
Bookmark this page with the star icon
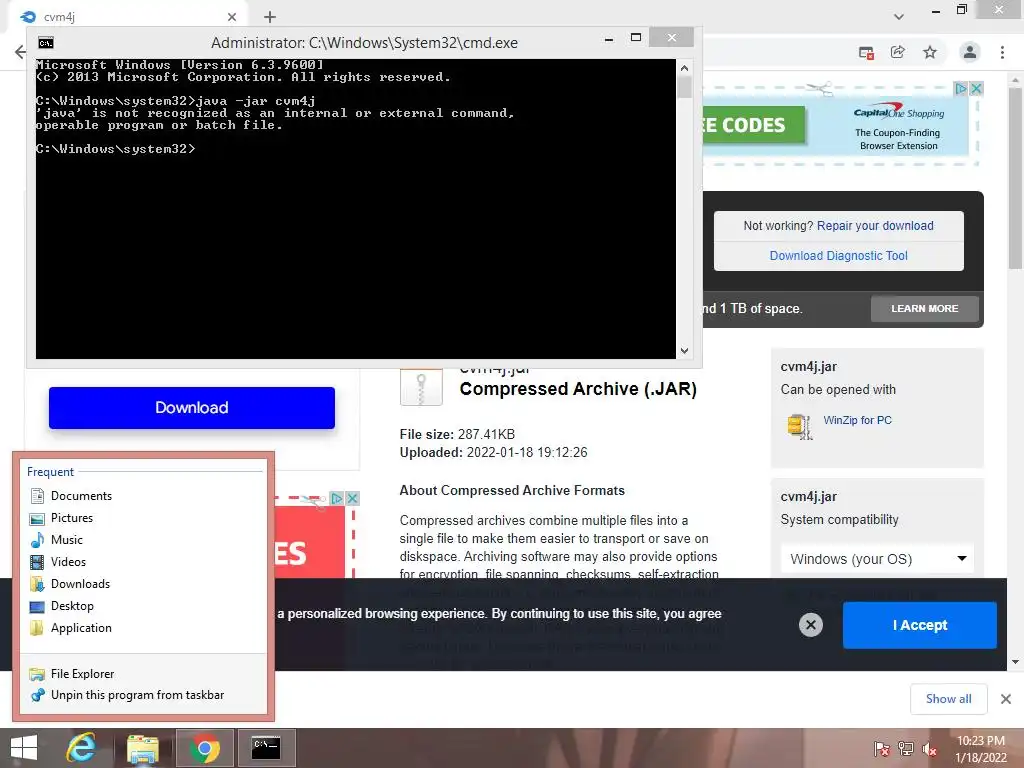coord(930,52)
